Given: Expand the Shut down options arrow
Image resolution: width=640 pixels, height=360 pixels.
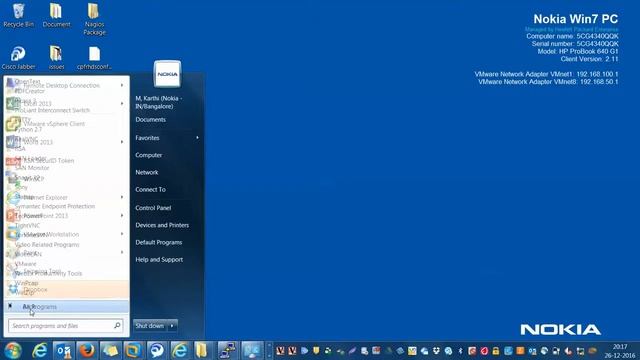Looking at the screenshot, I should click(x=172, y=326).
